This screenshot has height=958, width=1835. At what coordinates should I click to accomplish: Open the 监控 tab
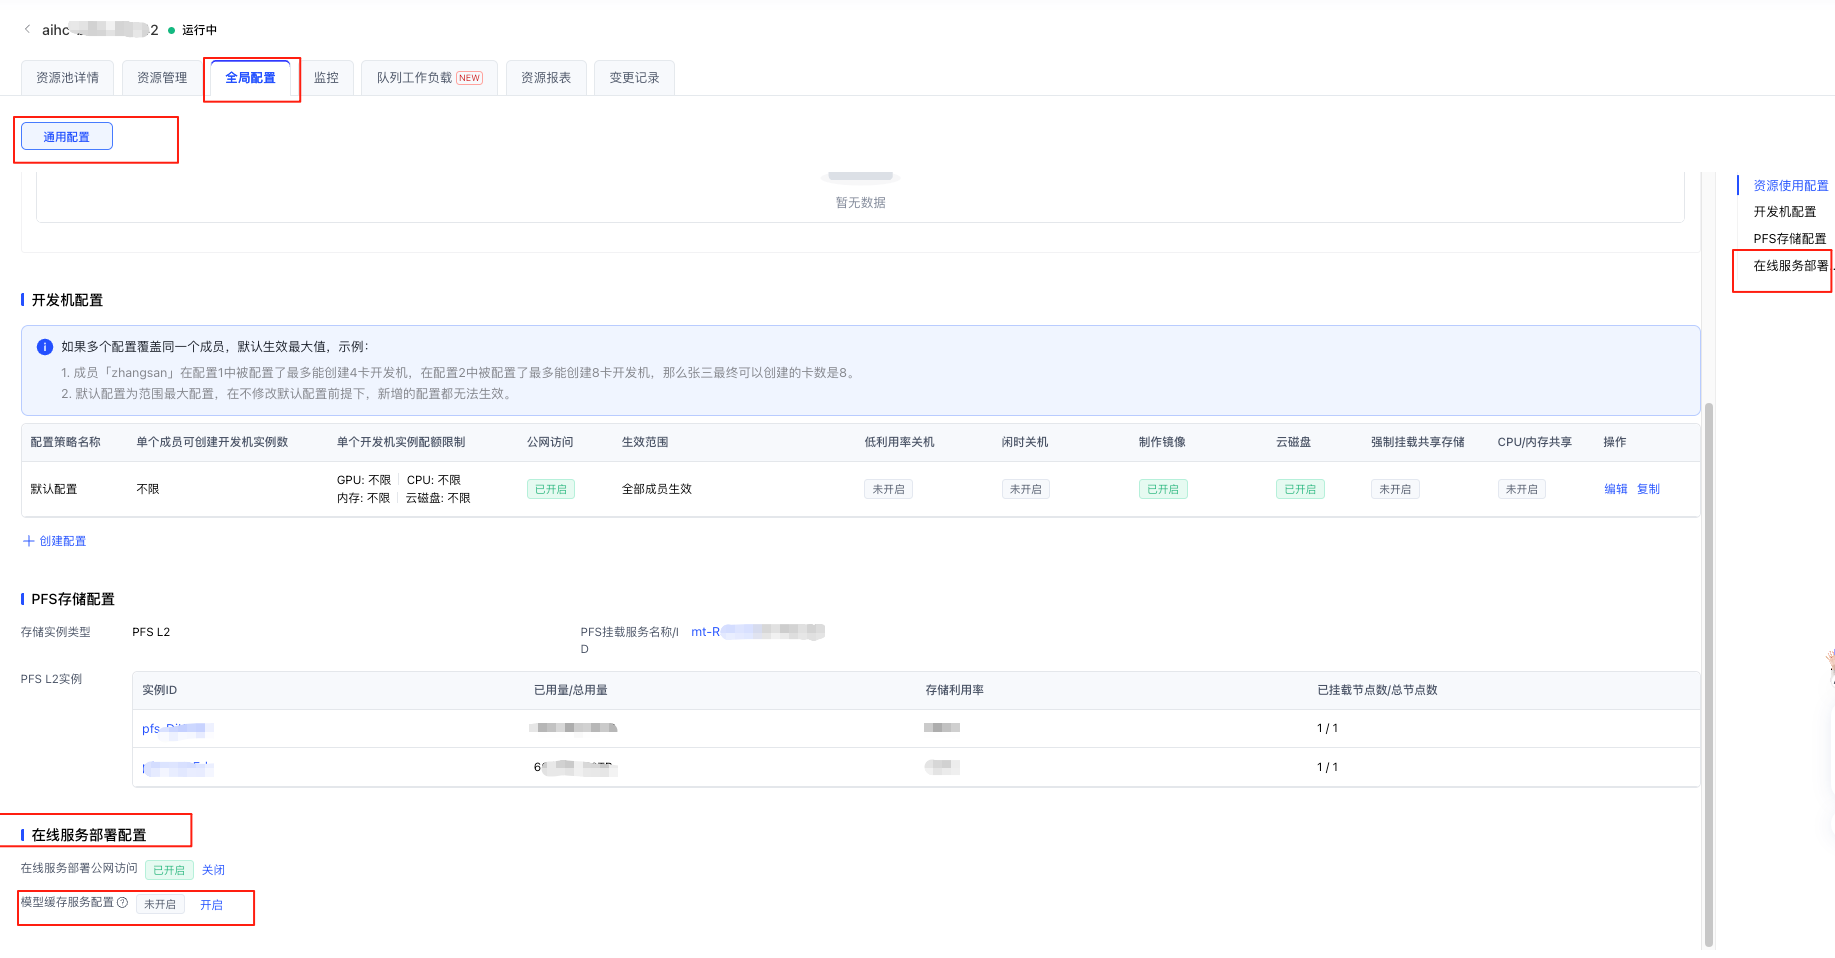pyautogui.click(x=326, y=78)
